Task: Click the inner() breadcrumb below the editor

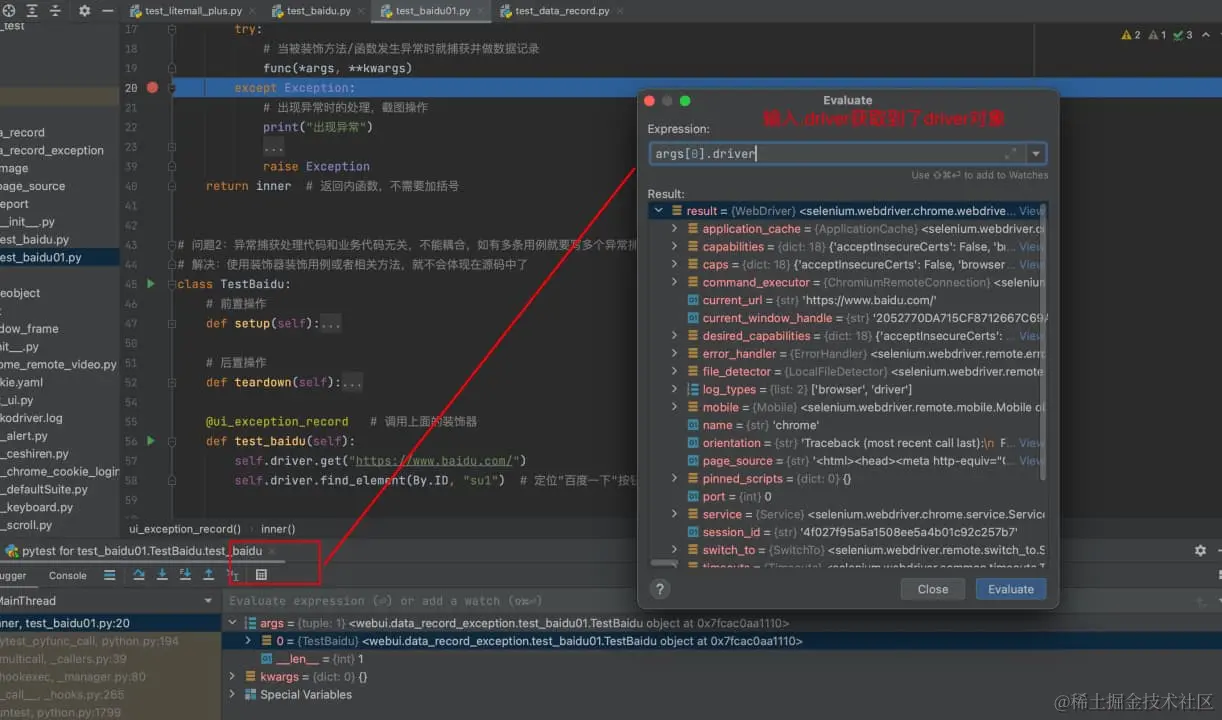Action: 278,529
